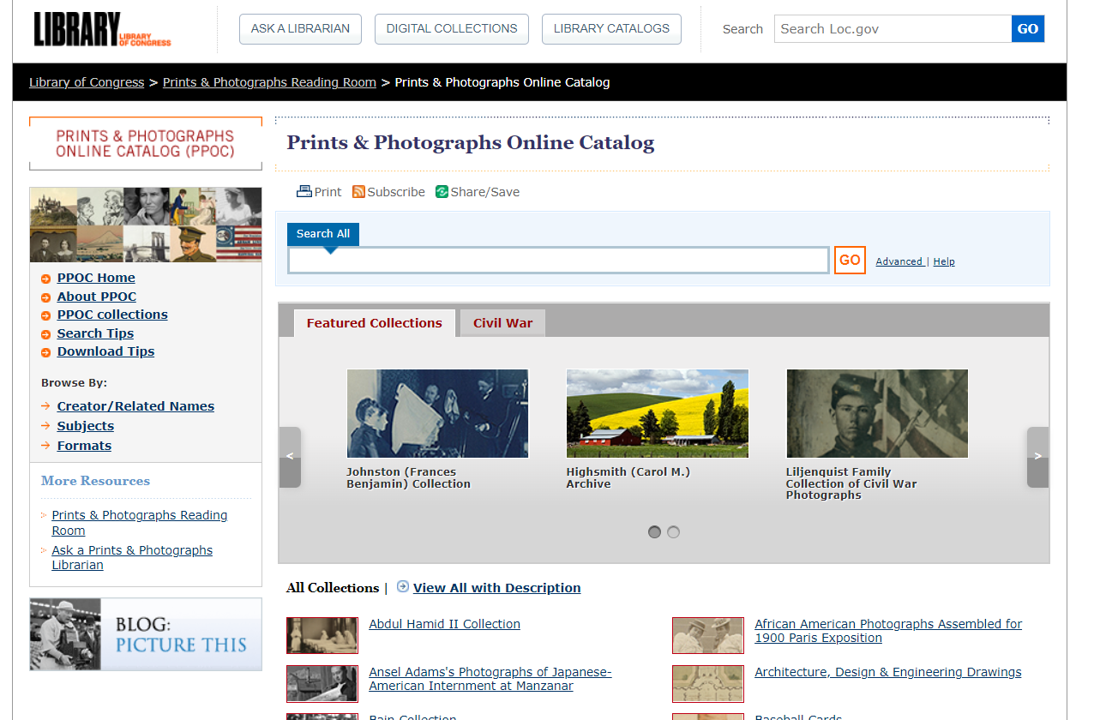Browse by Formats
Viewport: 1094px width, 720px height.
(84, 446)
